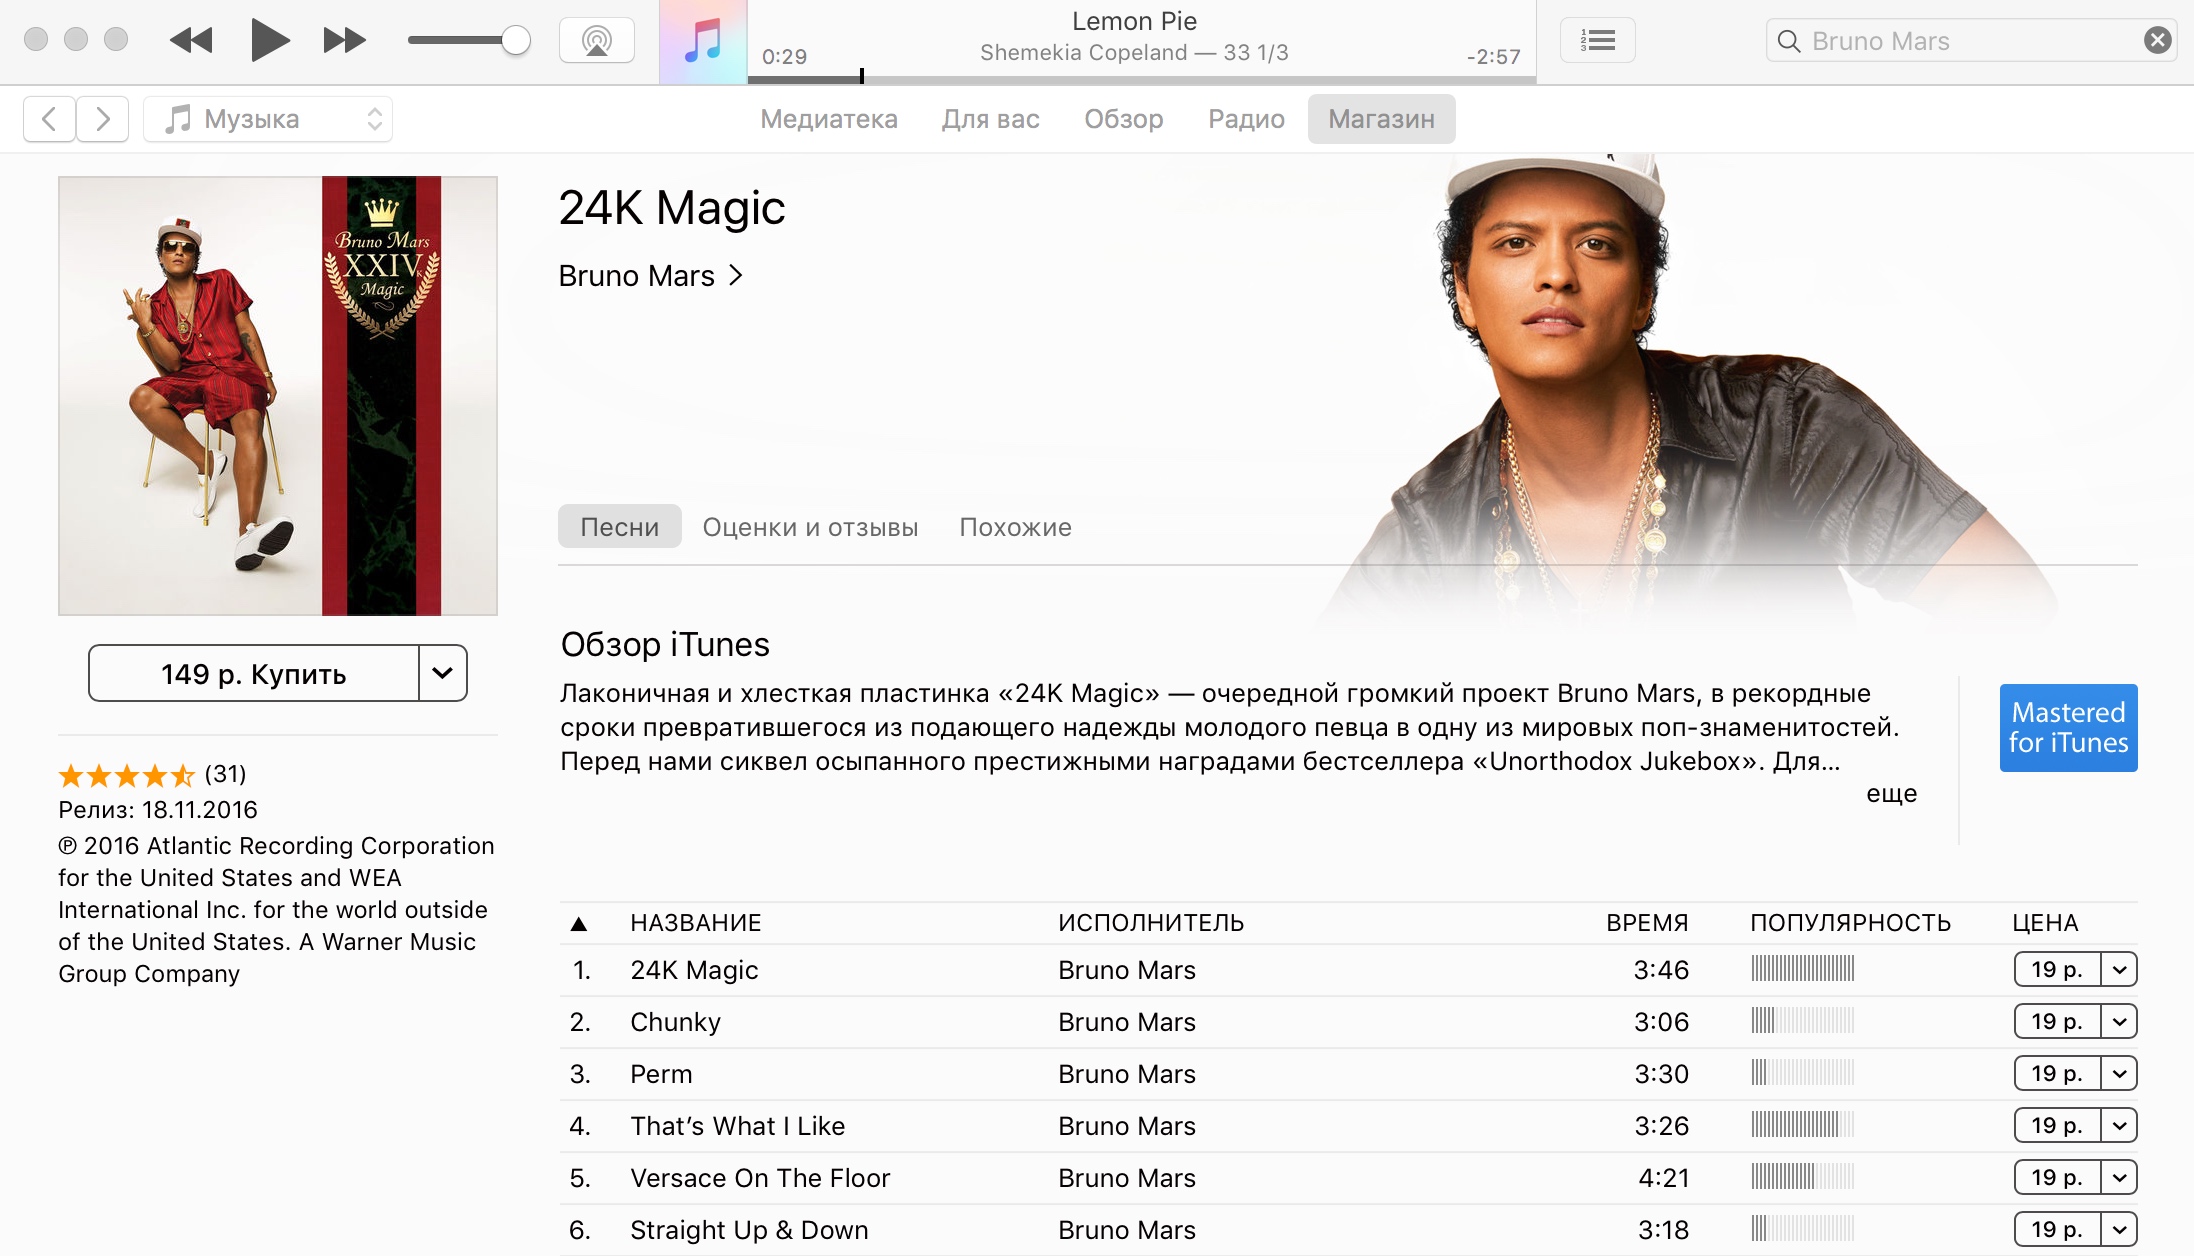The width and height of the screenshot is (2194, 1256).
Task: Expand arrow next to 149 р. Купить
Action: (442, 673)
